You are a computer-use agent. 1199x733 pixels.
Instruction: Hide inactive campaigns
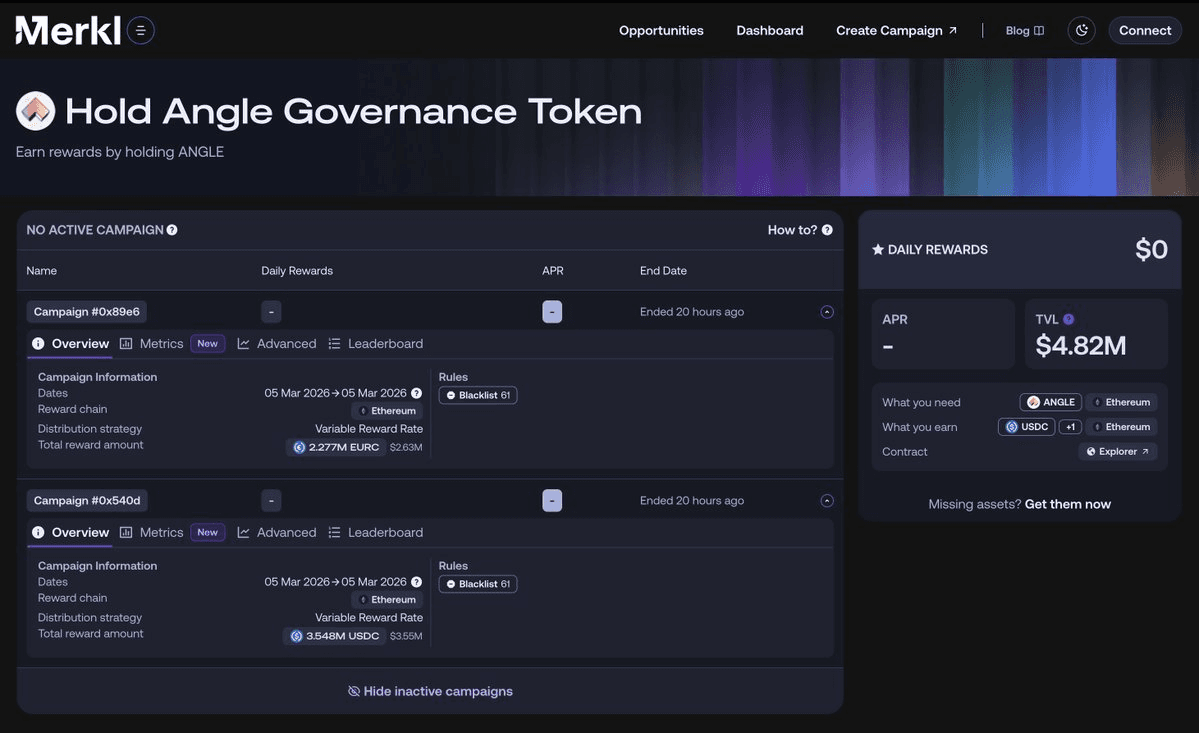pyautogui.click(x=430, y=691)
